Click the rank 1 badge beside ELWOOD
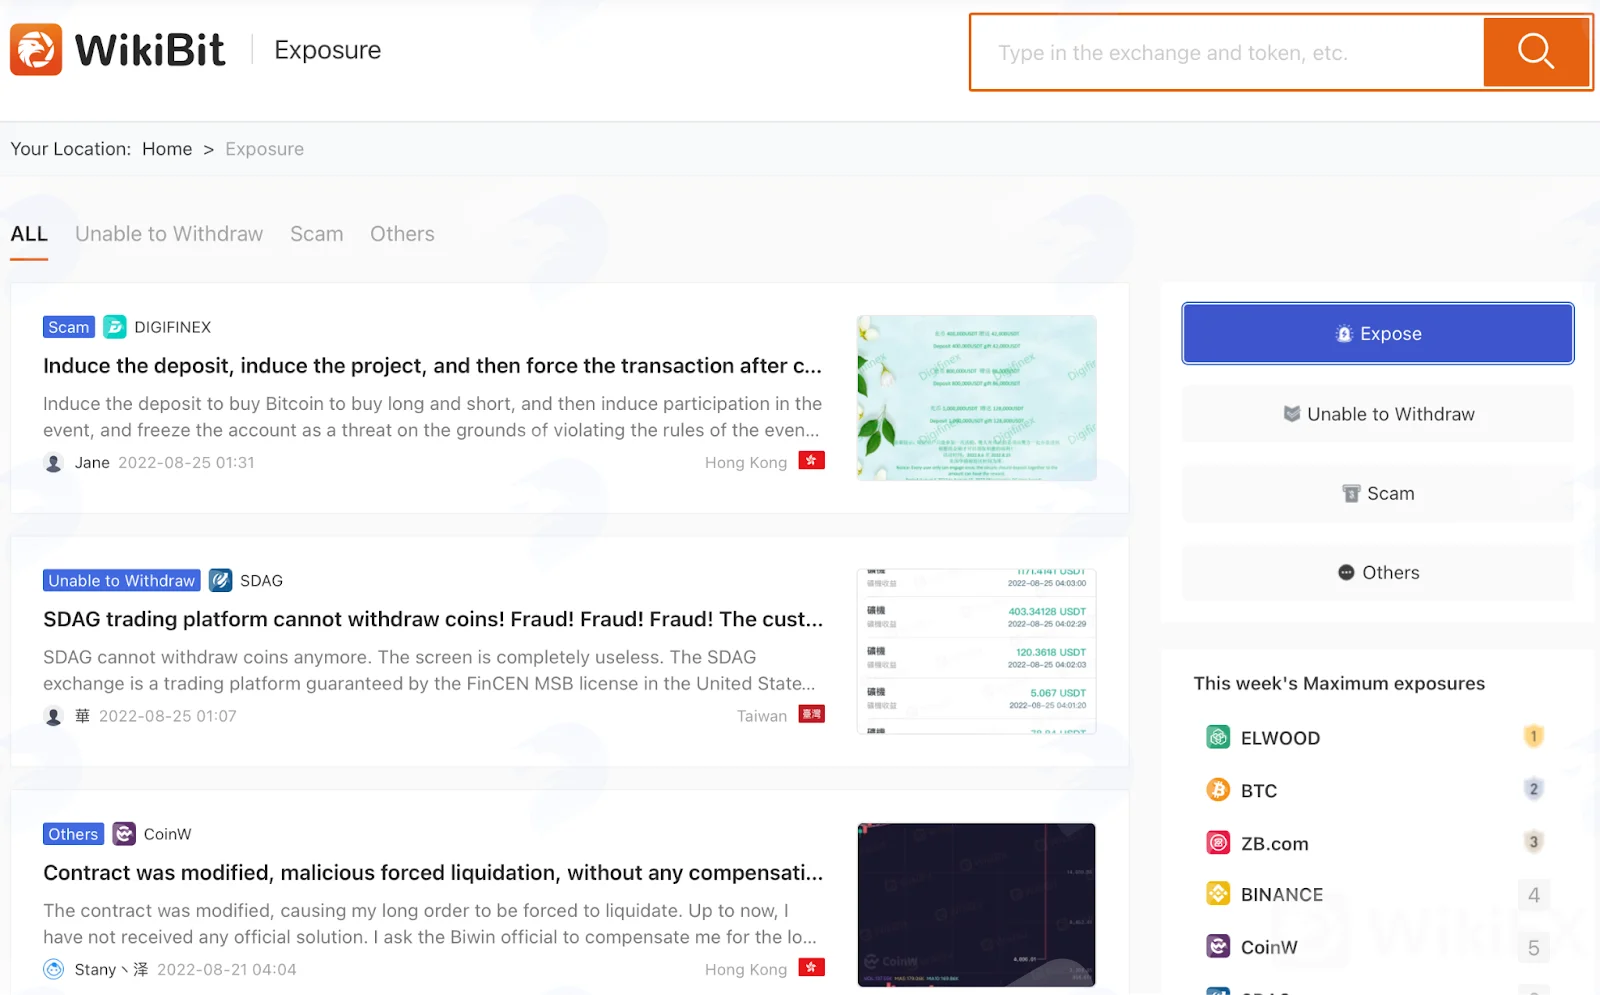 pos(1533,737)
